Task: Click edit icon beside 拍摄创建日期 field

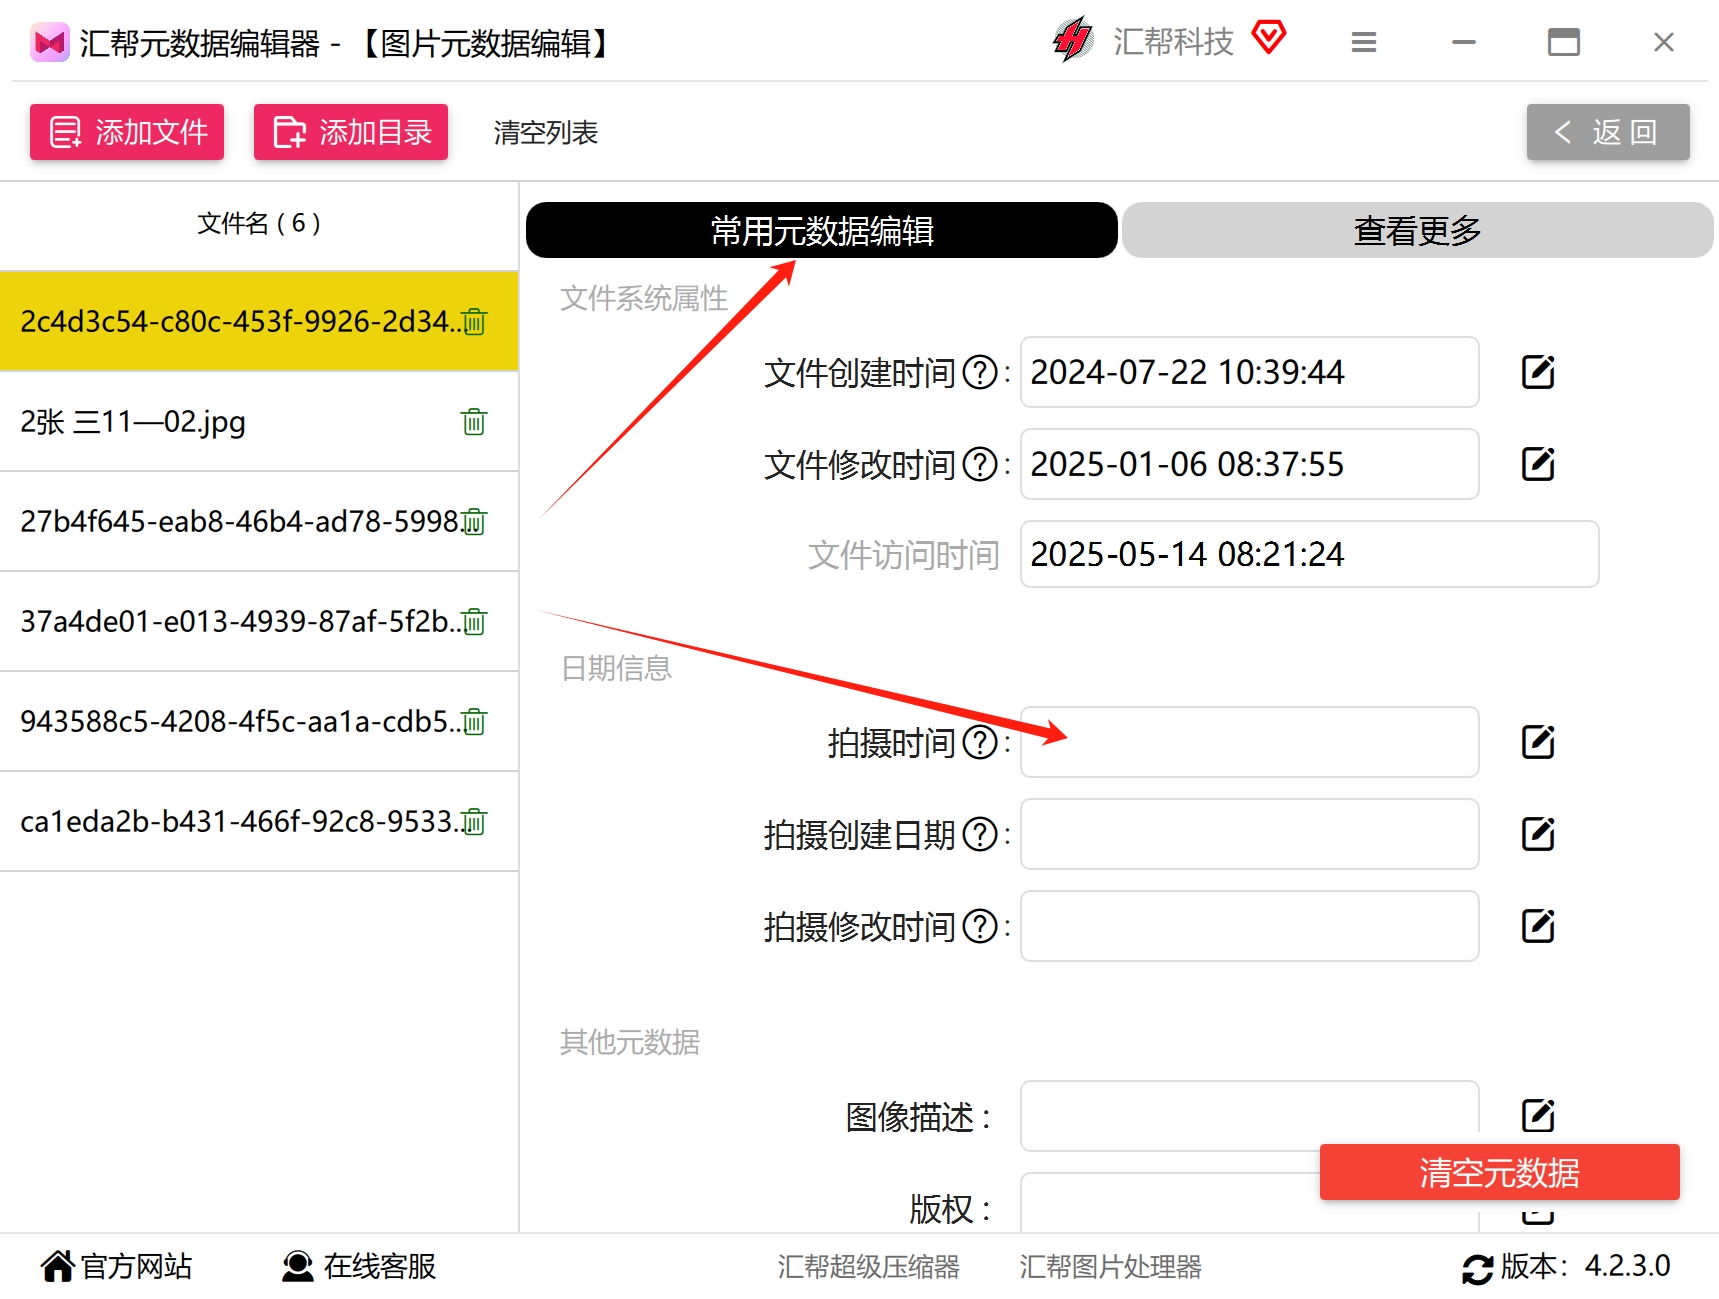Action: [x=1538, y=834]
